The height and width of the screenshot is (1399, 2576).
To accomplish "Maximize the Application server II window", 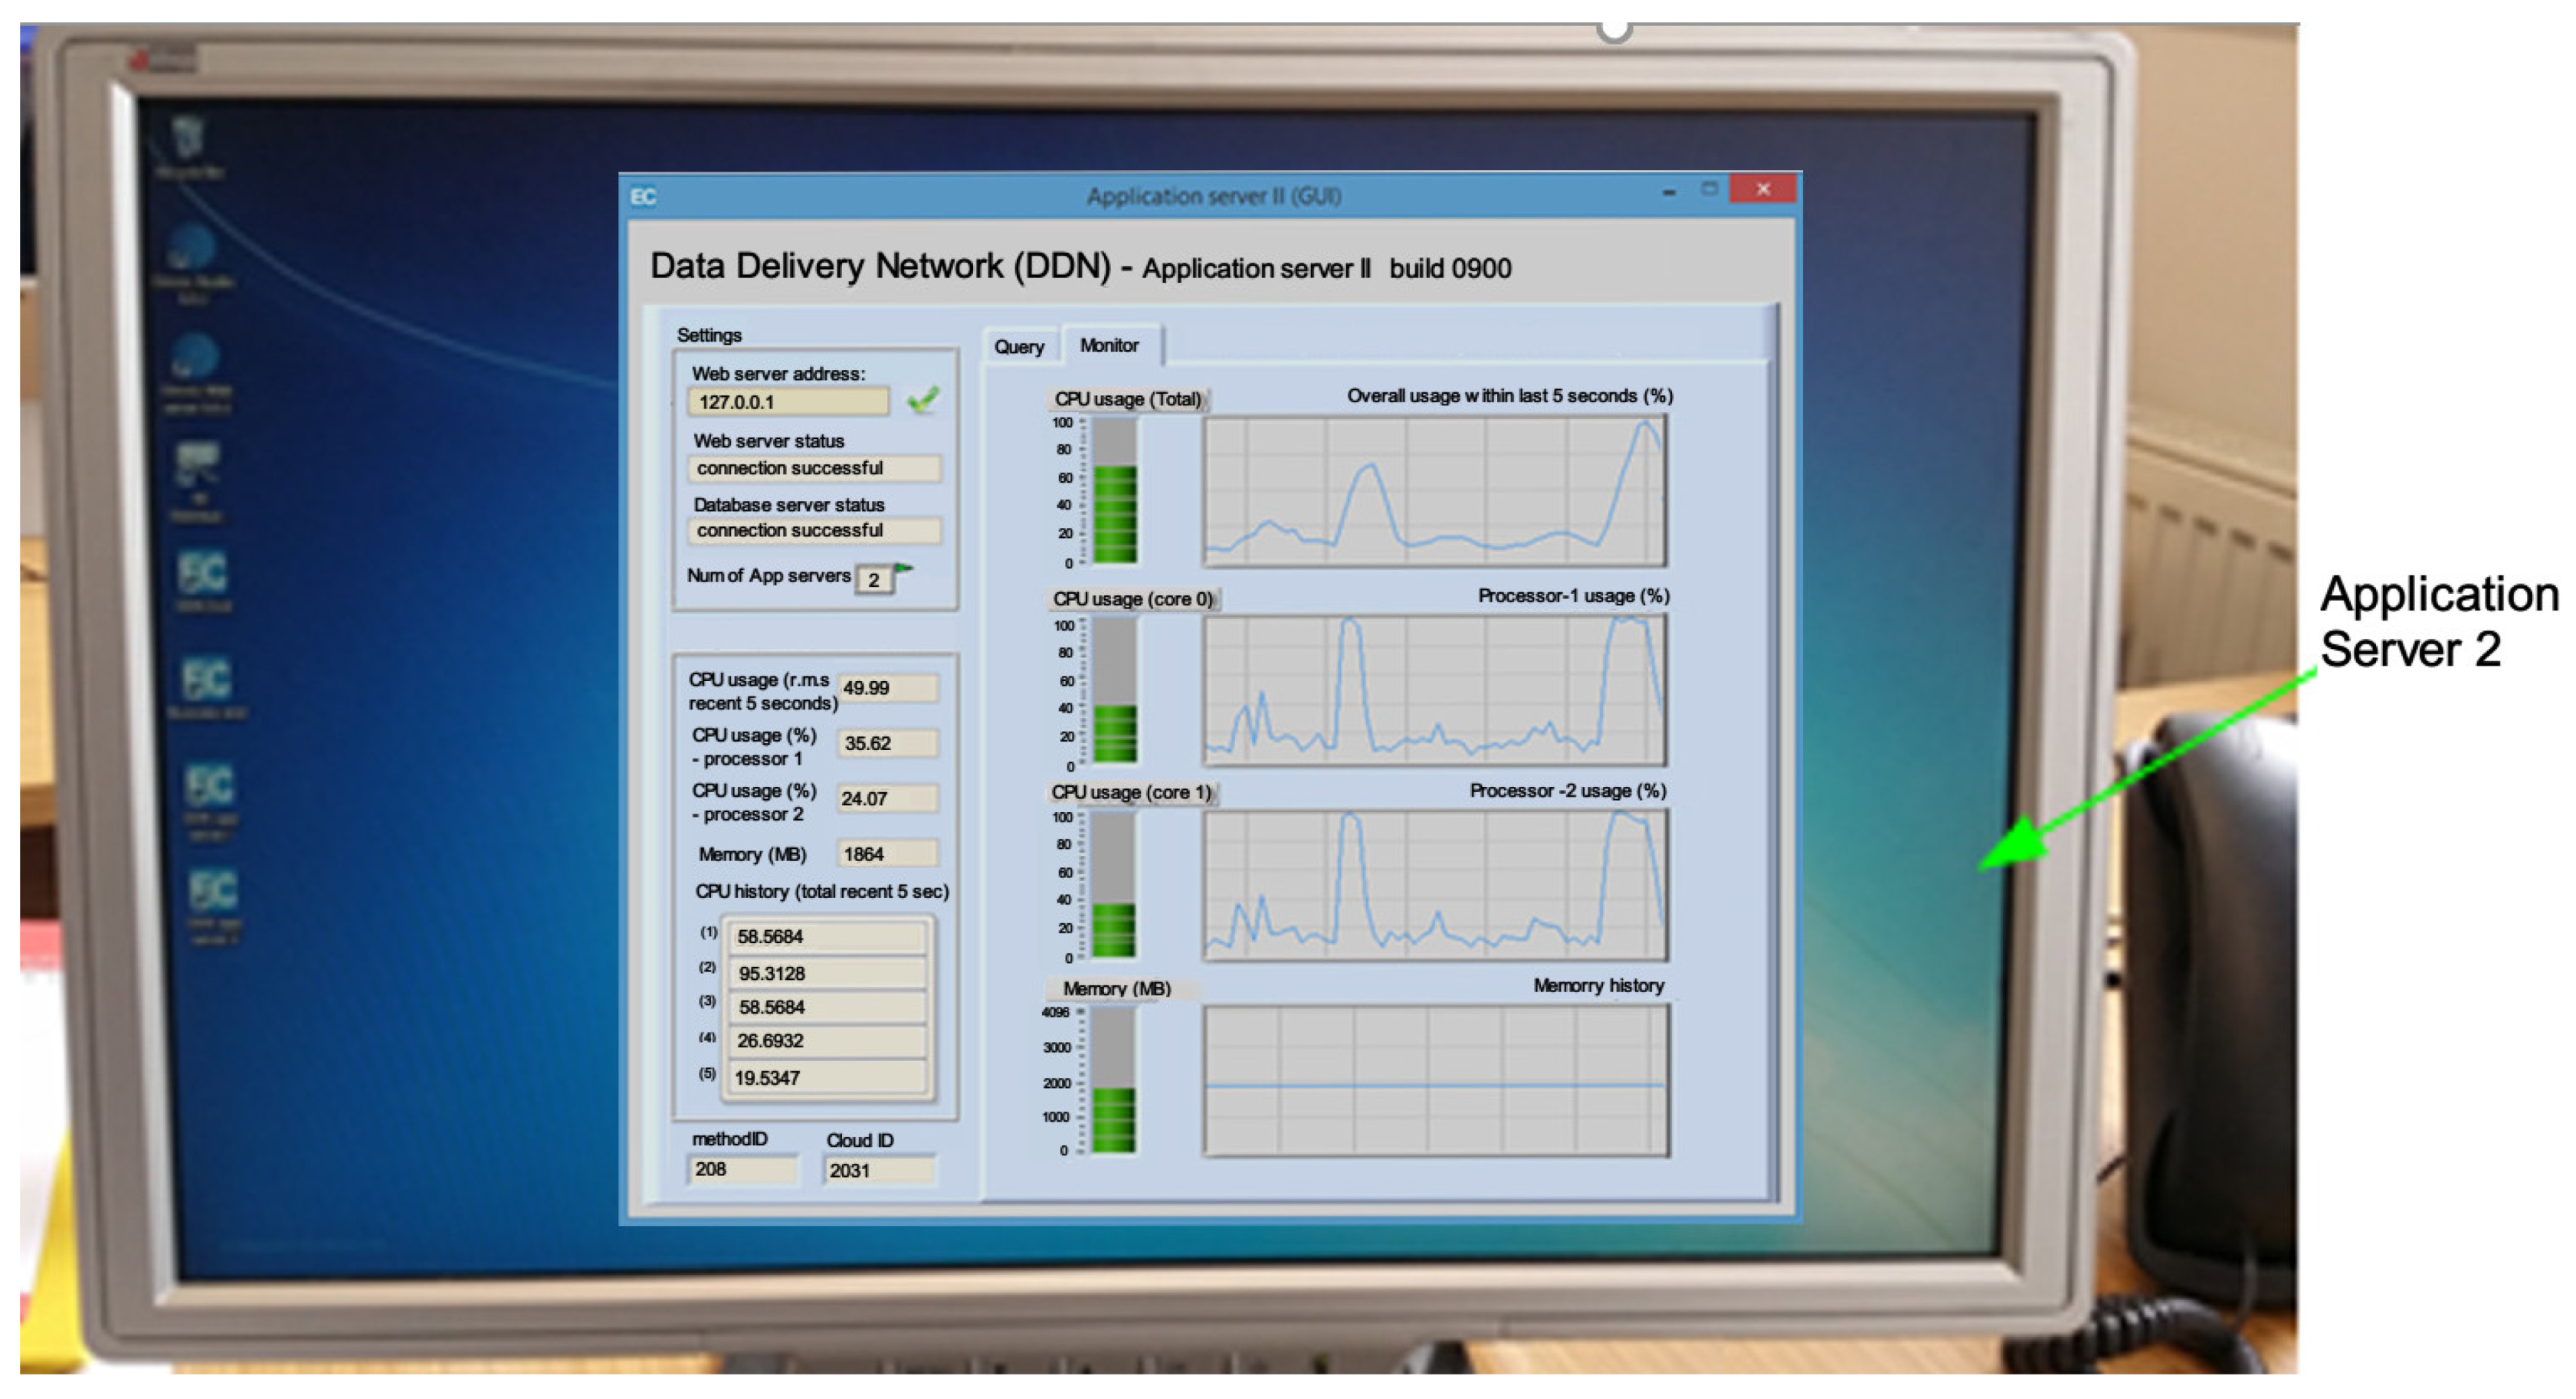I will pos(1710,189).
